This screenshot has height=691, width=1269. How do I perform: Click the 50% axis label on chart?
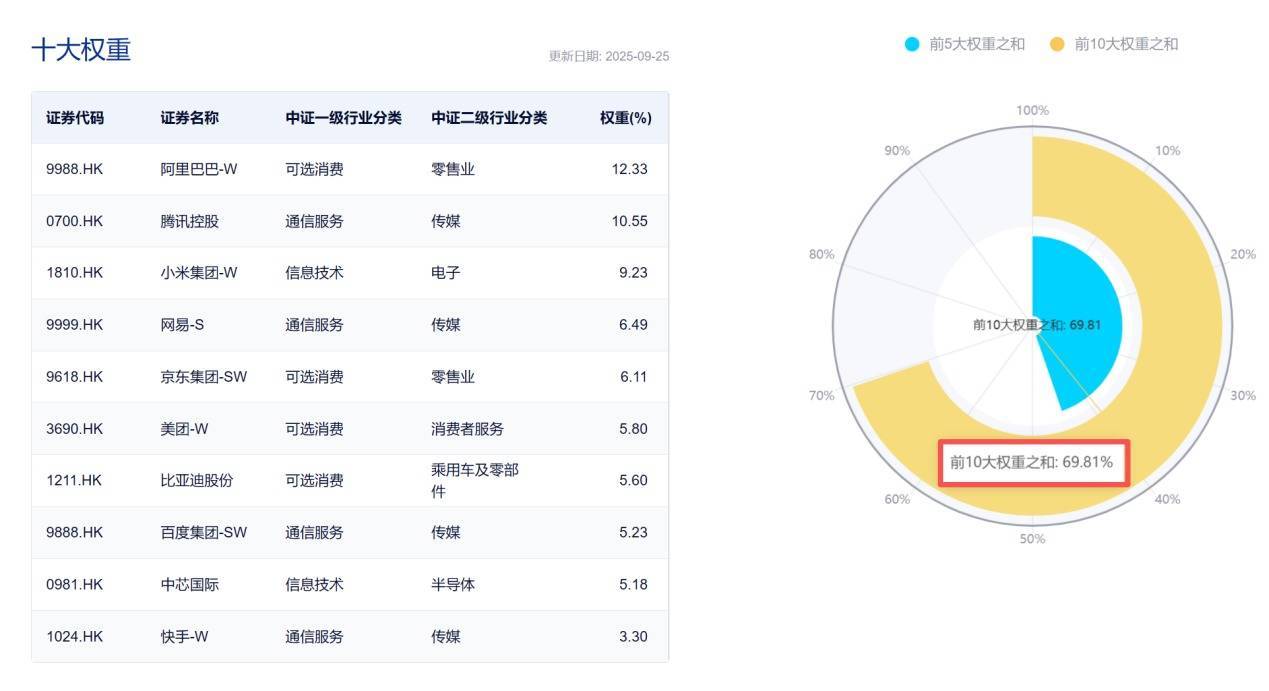click(x=1032, y=539)
